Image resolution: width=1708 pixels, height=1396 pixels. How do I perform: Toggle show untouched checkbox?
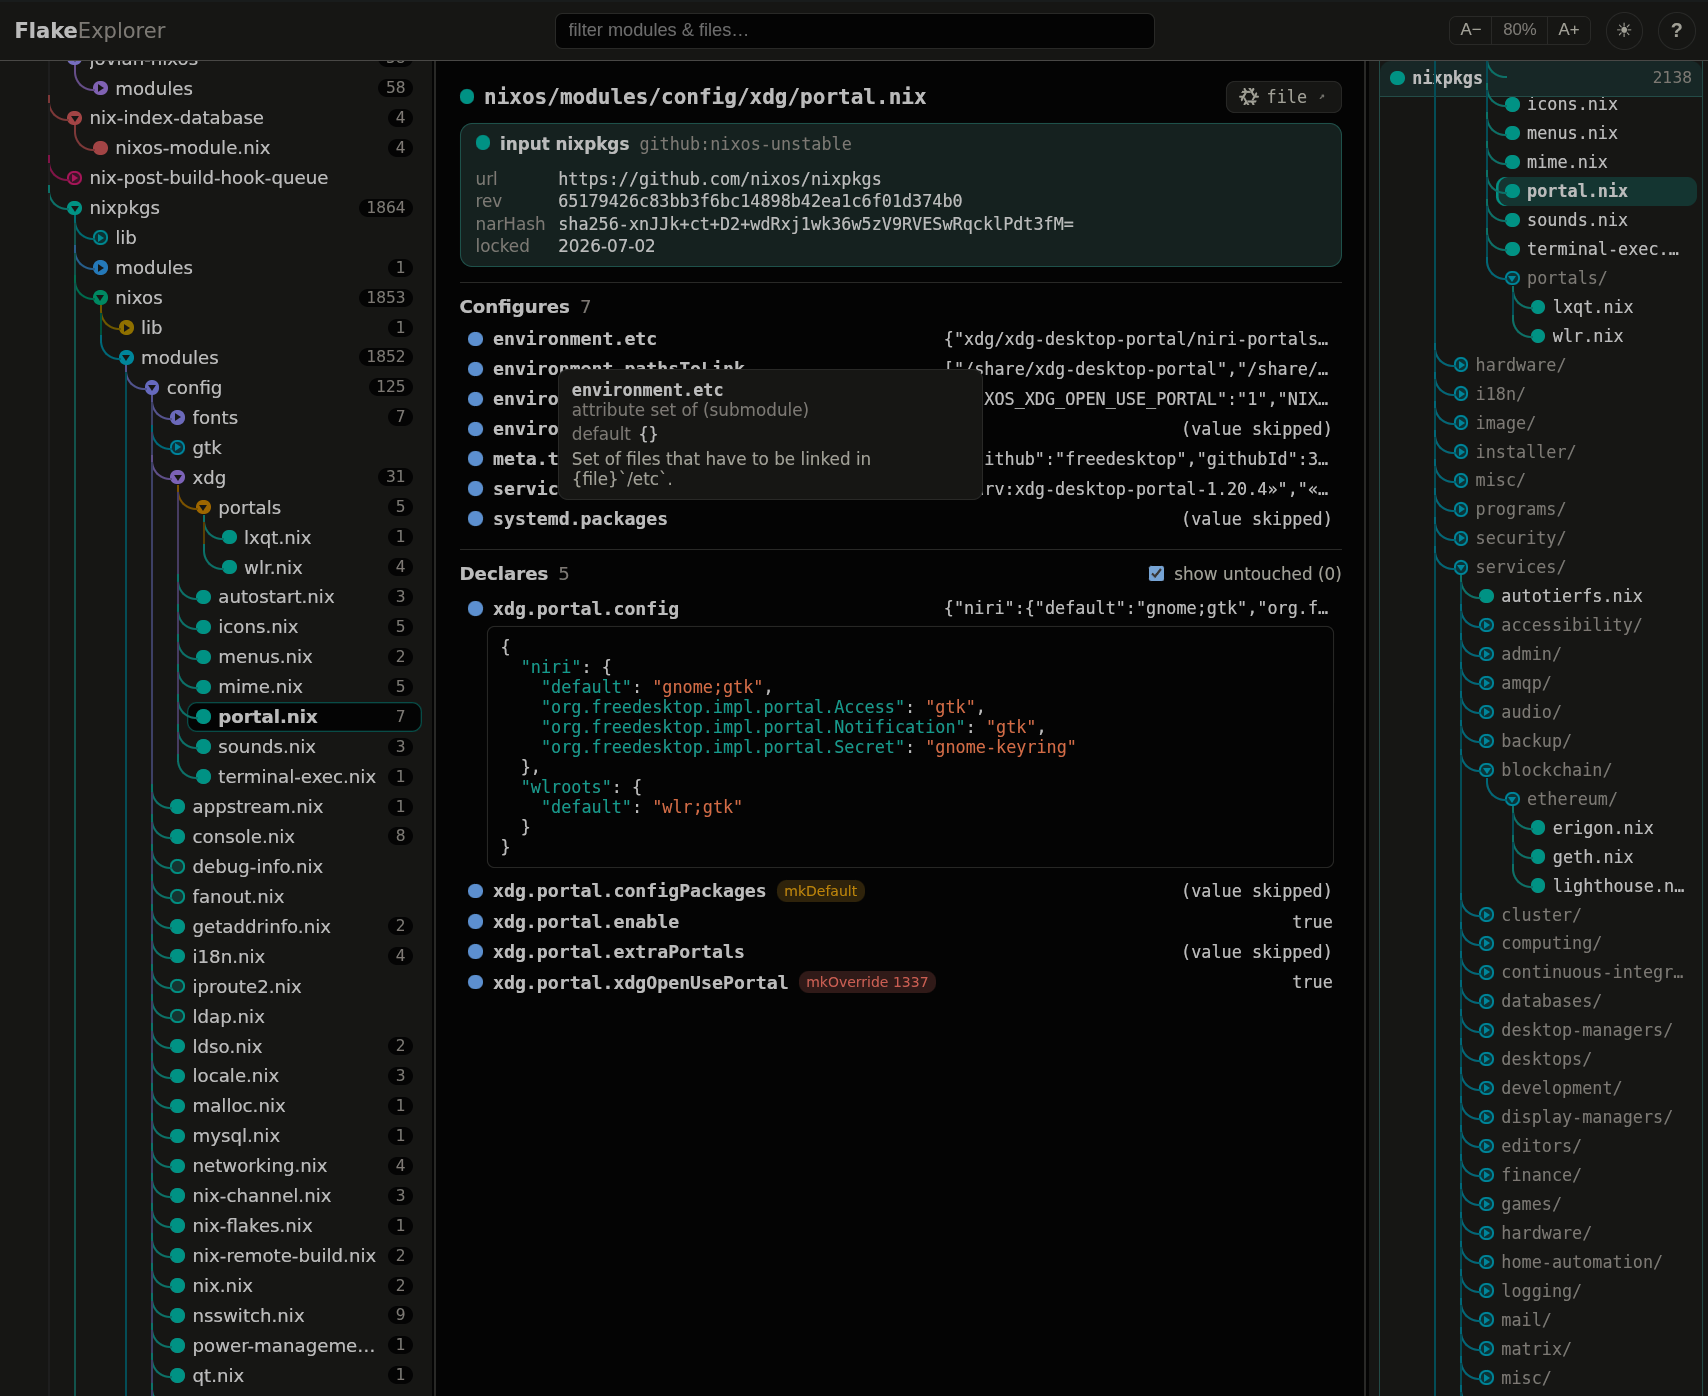(x=1156, y=574)
